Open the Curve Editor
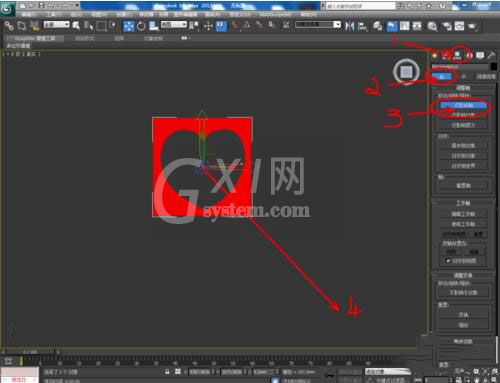 [405, 26]
